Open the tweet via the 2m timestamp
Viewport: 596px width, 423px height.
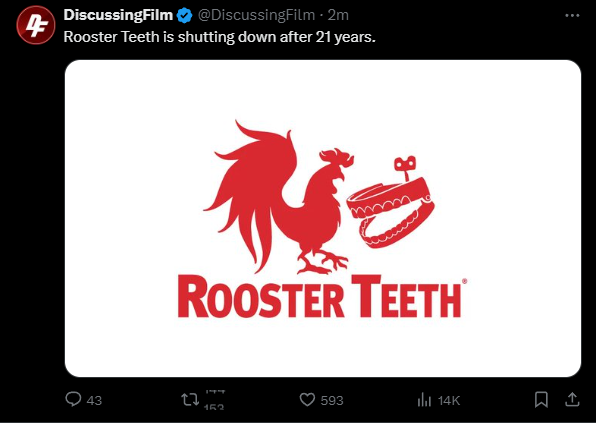pyautogui.click(x=338, y=15)
